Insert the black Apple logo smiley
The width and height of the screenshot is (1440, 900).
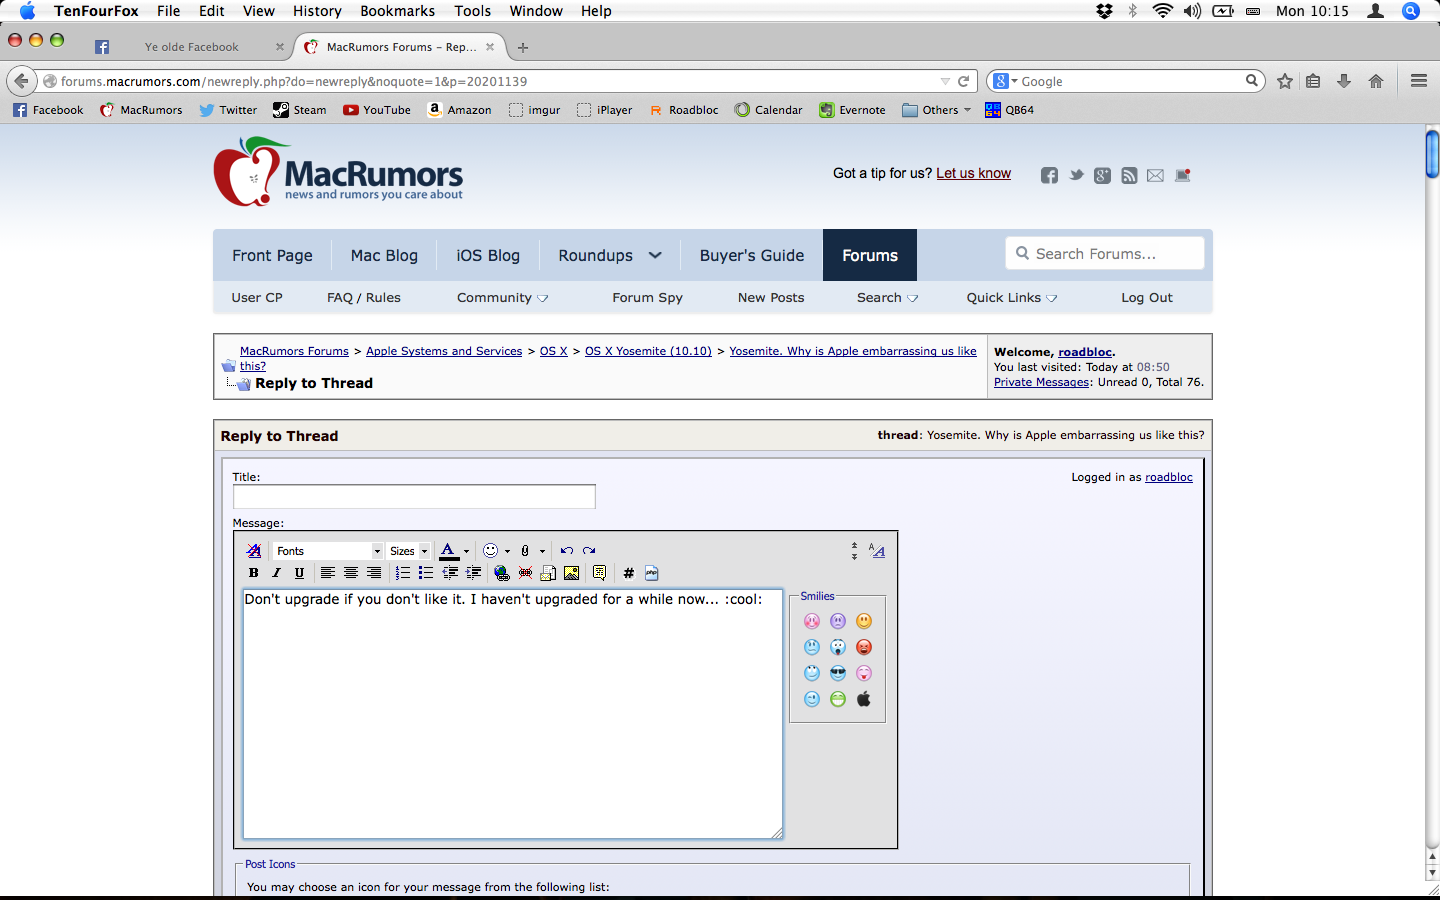coord(864,699)
